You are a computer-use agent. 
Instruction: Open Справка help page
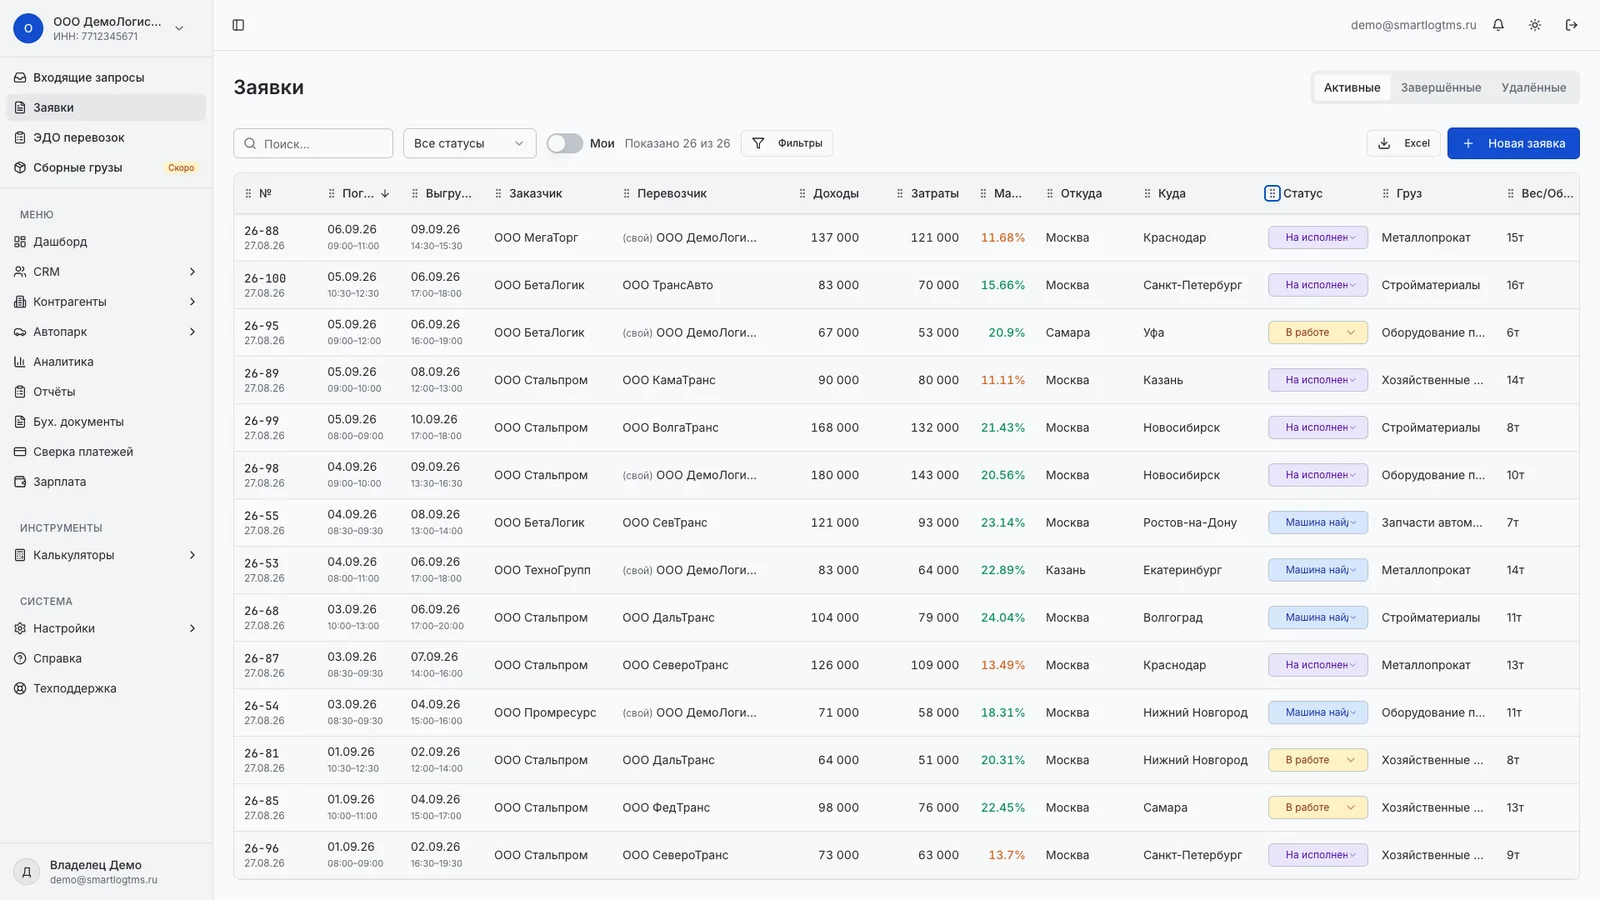pos(106,658)
